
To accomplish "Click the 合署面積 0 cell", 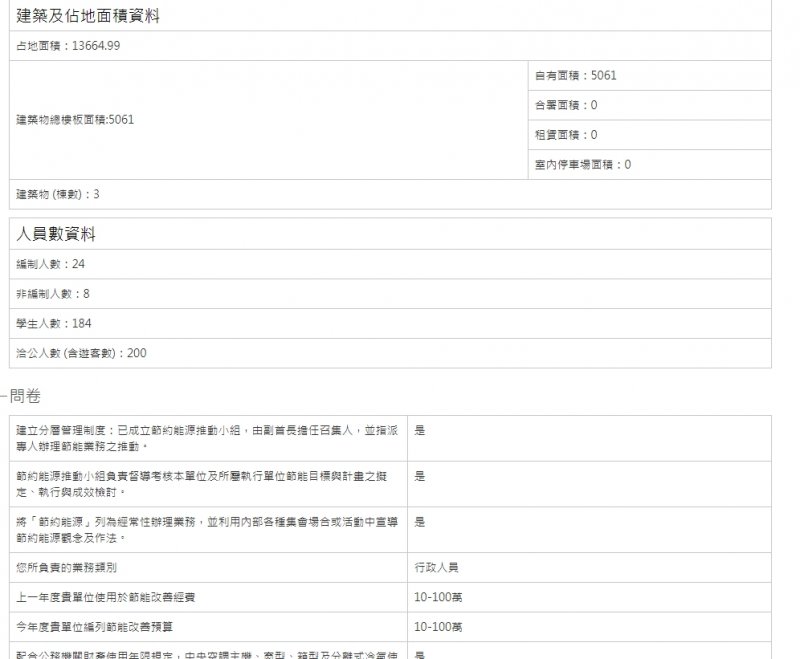I will tap(566, 105).
